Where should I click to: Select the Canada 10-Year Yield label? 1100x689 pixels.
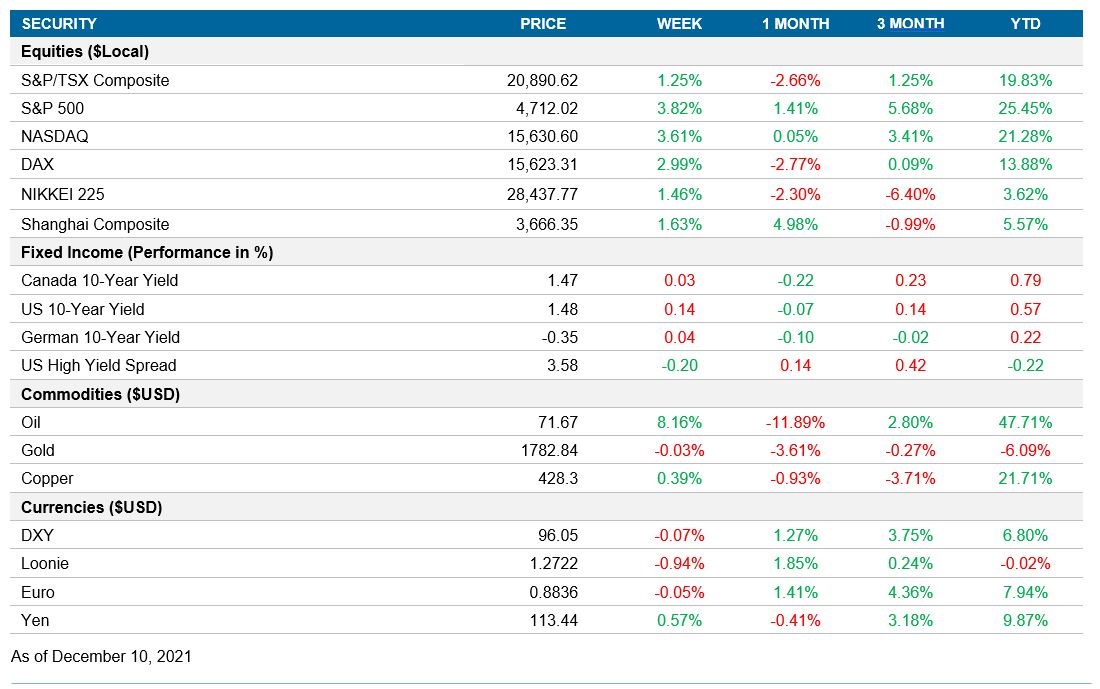(x=100, y=281)
